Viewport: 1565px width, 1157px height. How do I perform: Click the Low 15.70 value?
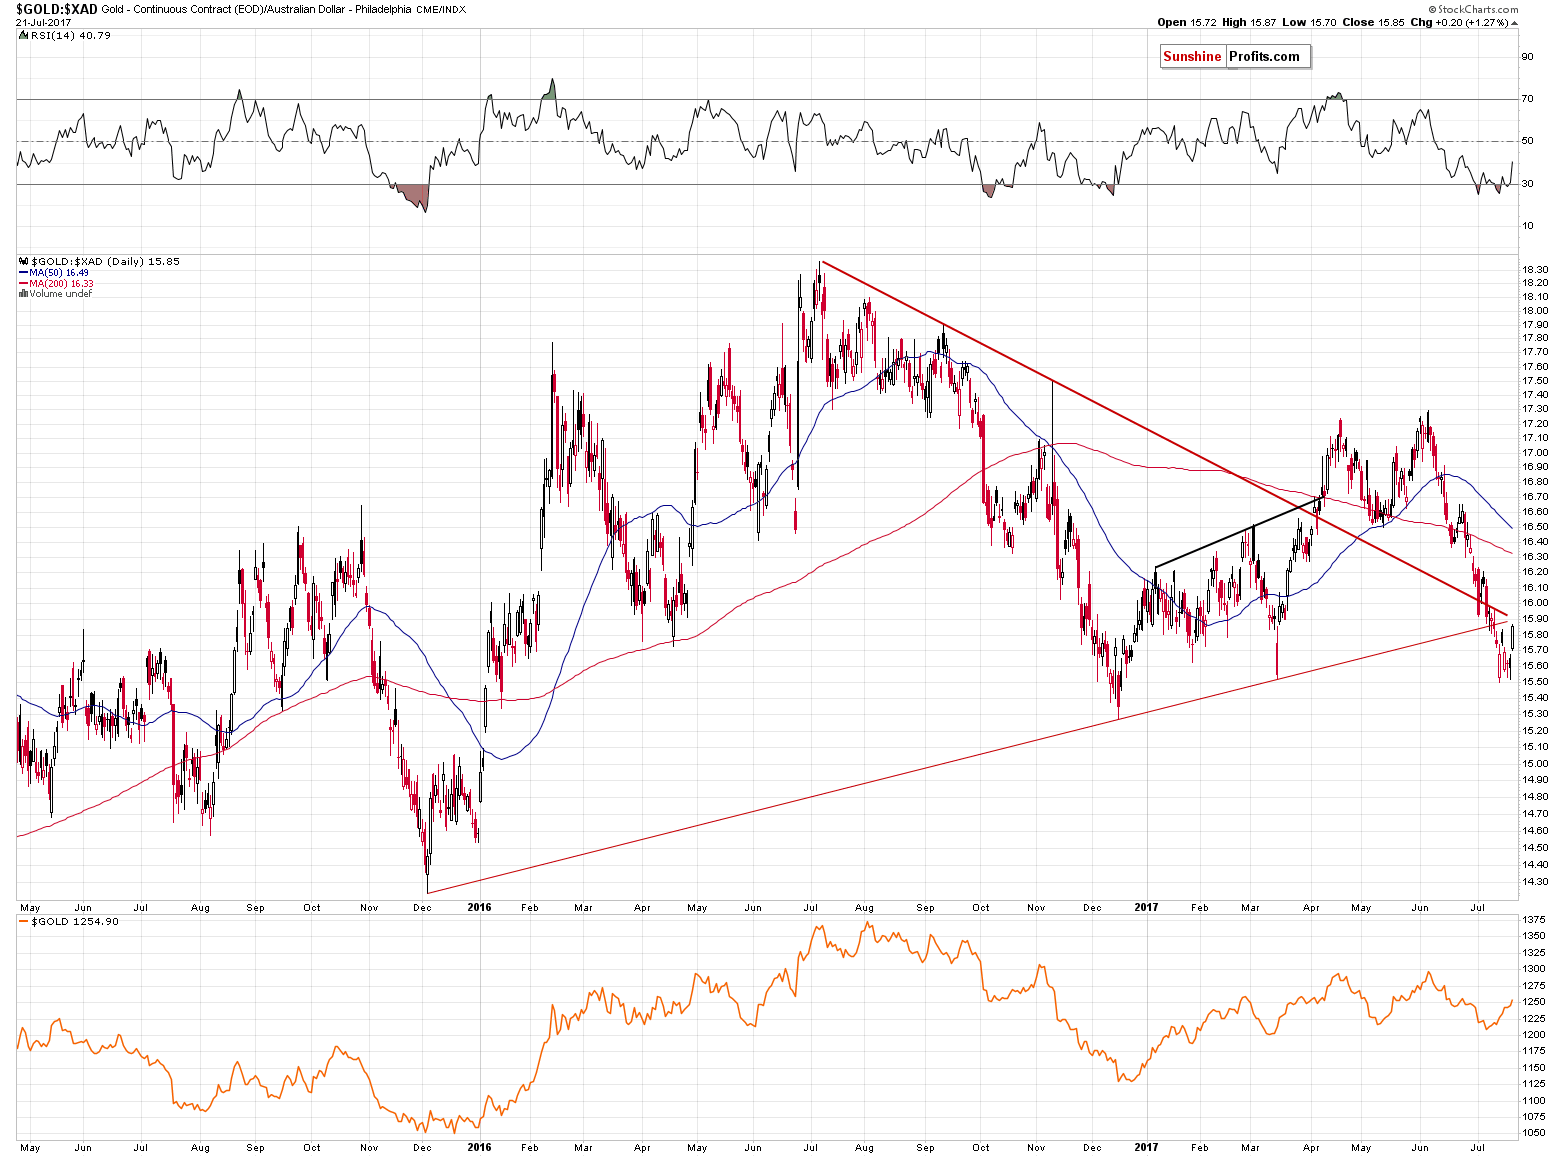click(1308, 22)
